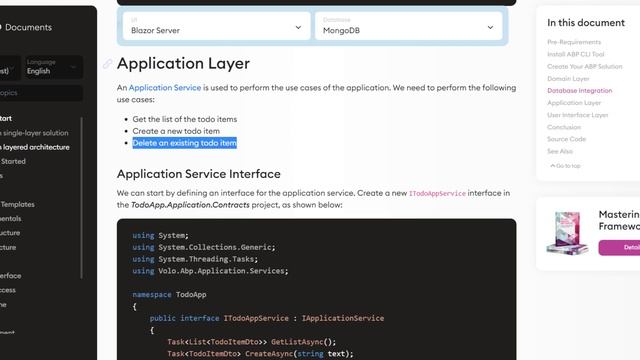This screenshot has height=360, width=640.
Task: Click the pink Details button on book card
Action: tap(620, 247)
